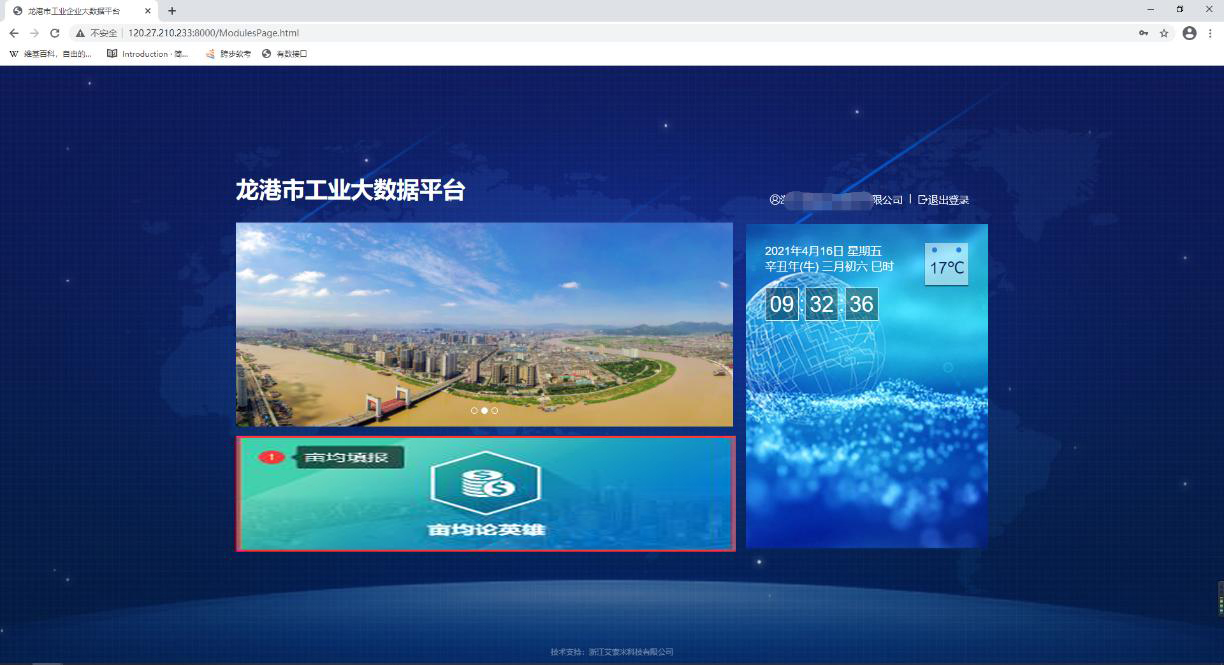Go back to the previous page
The image size is (1224, 665).
click(14, 33)
